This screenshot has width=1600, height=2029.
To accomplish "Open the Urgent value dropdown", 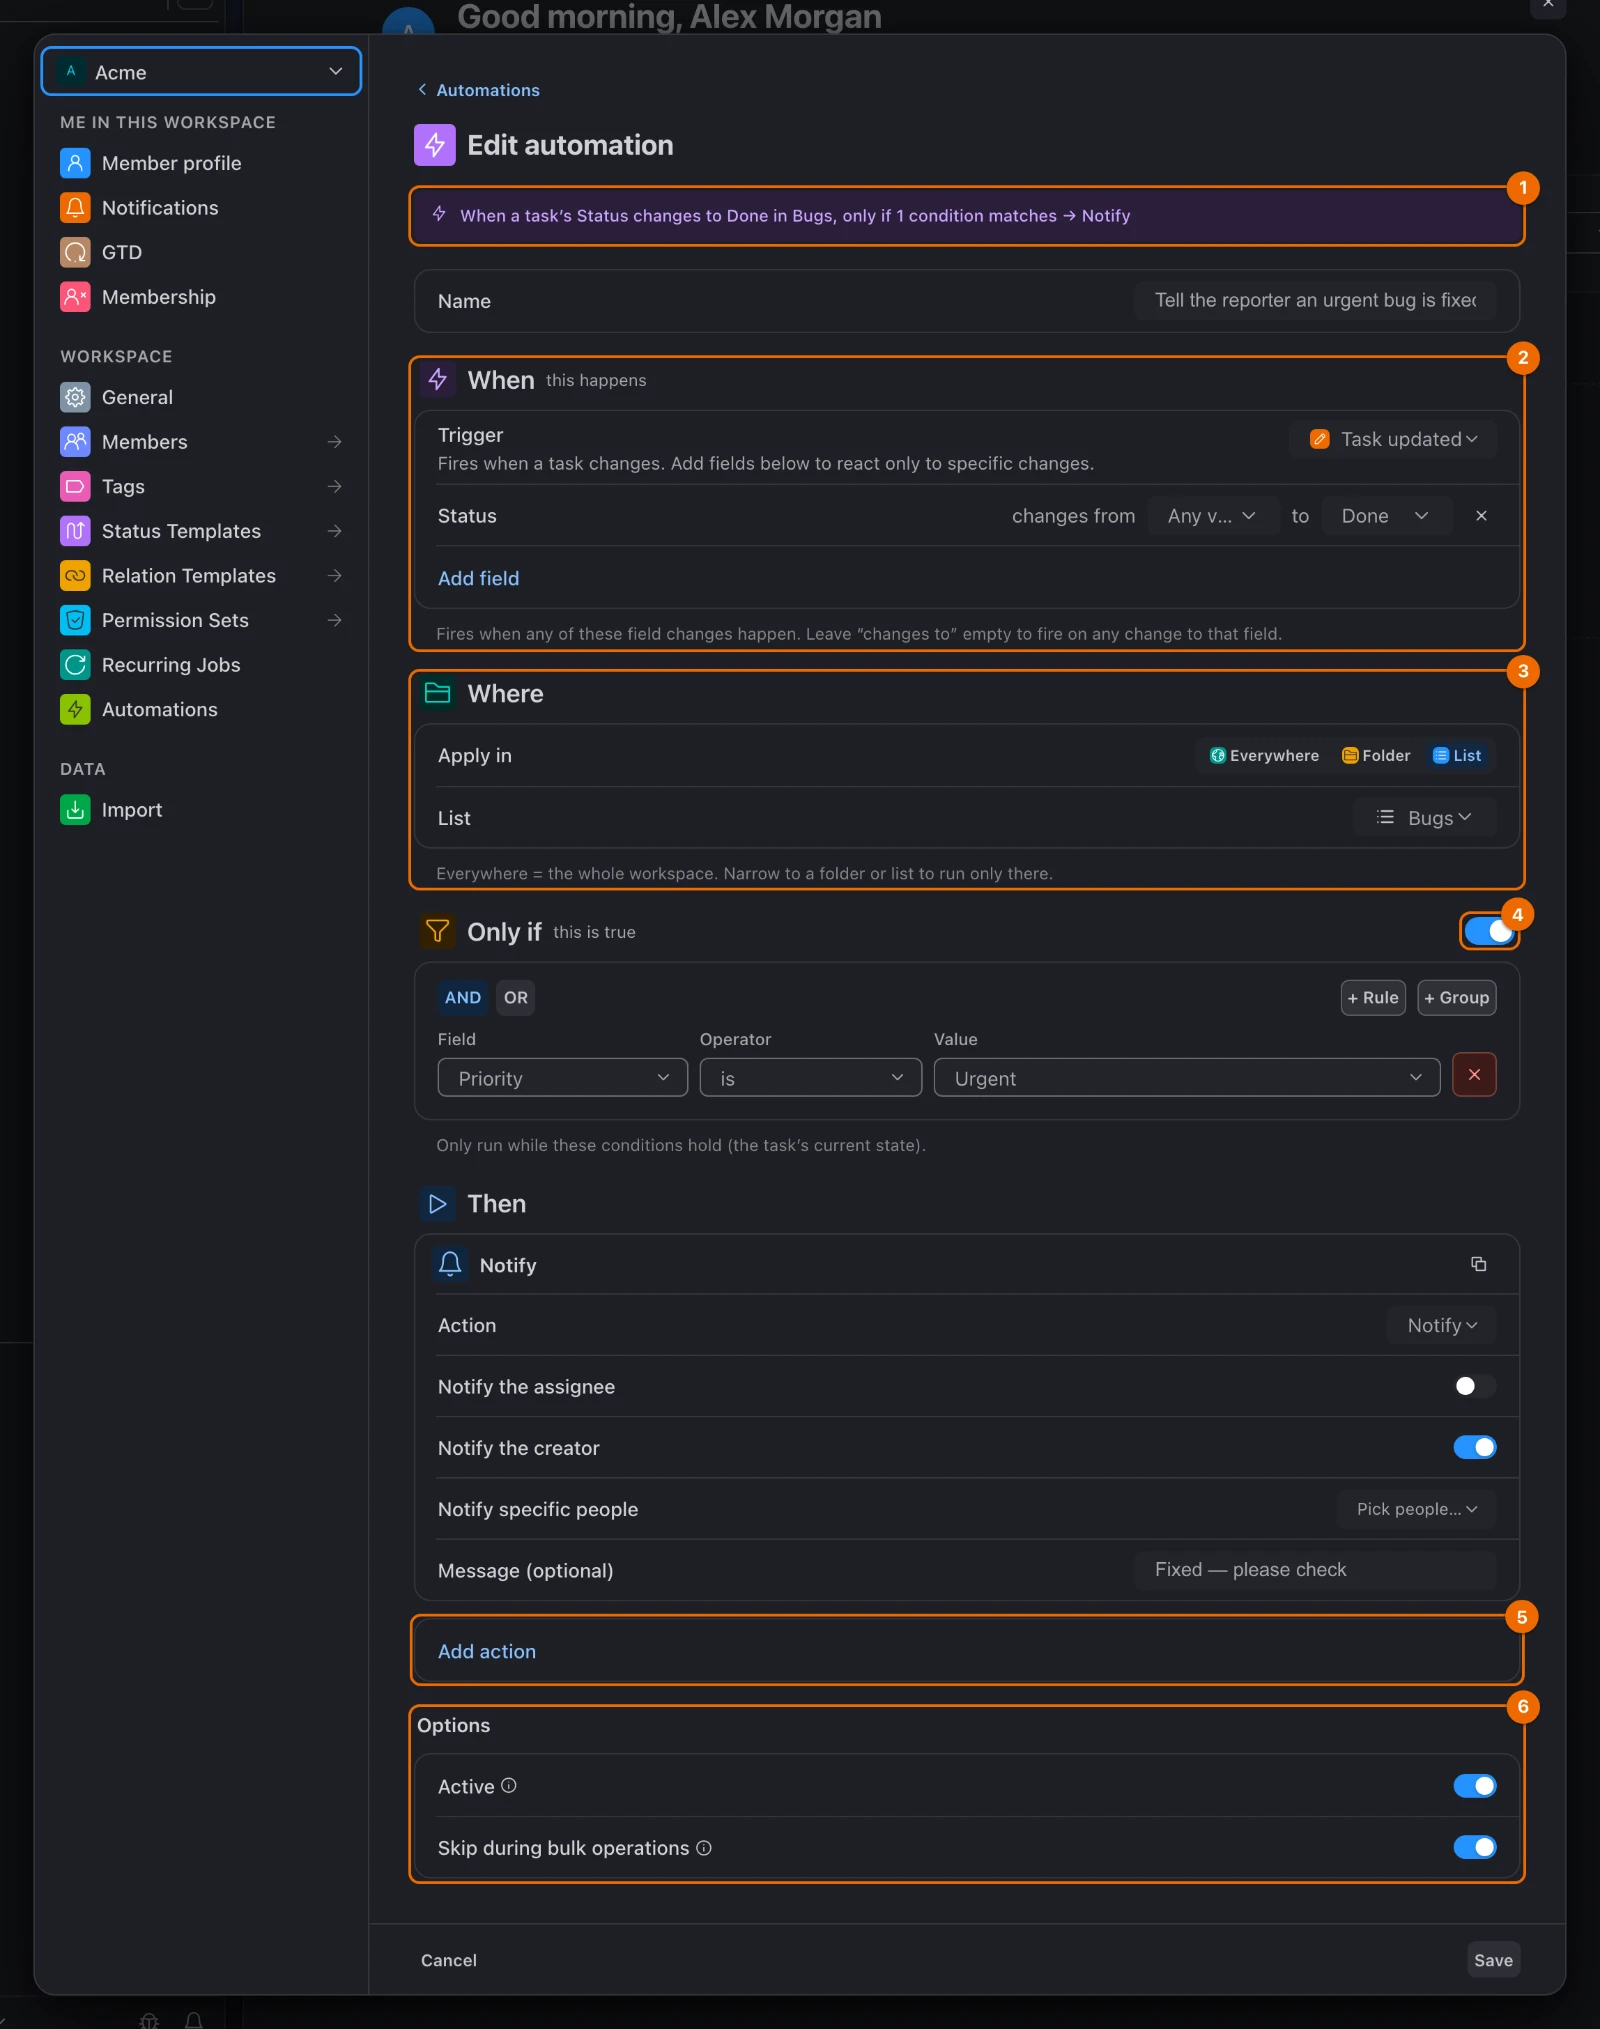I will click(1186, 1078).
